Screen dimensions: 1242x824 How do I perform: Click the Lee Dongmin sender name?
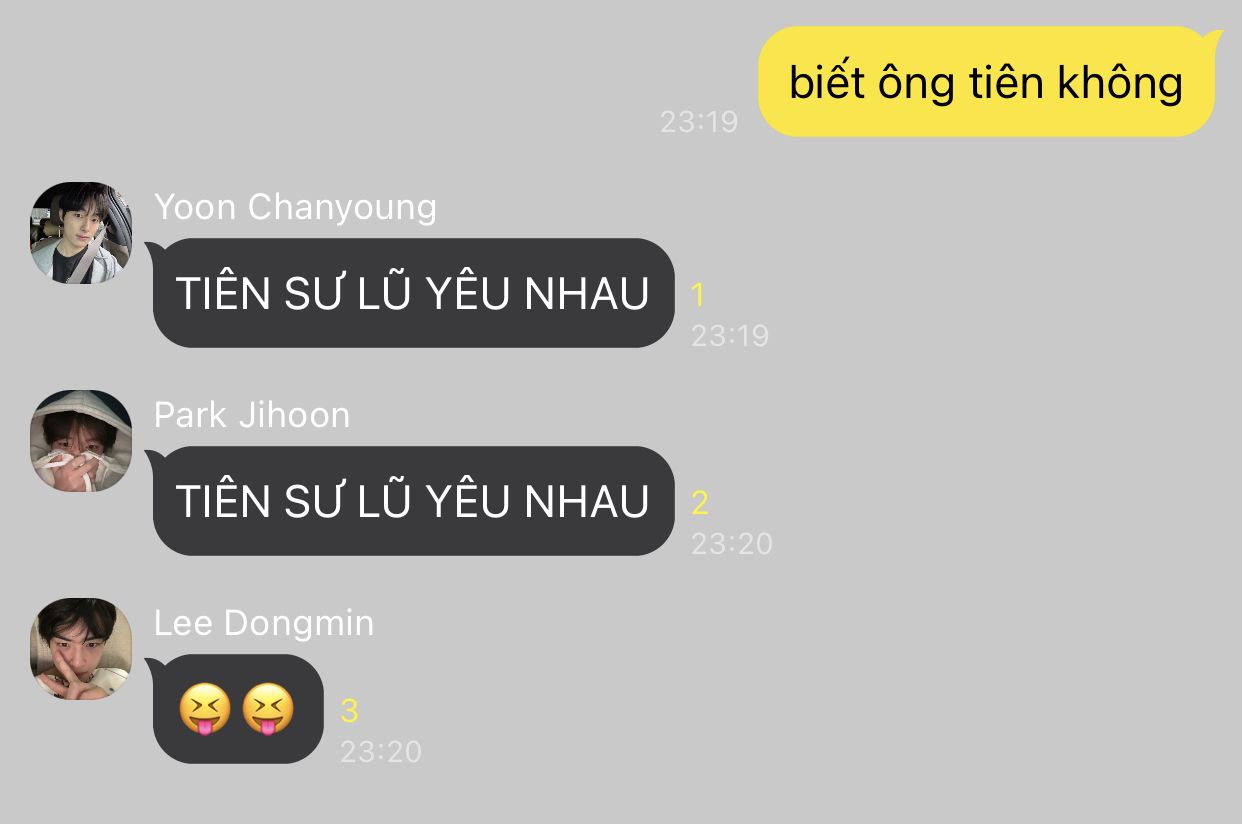point(264,623)
